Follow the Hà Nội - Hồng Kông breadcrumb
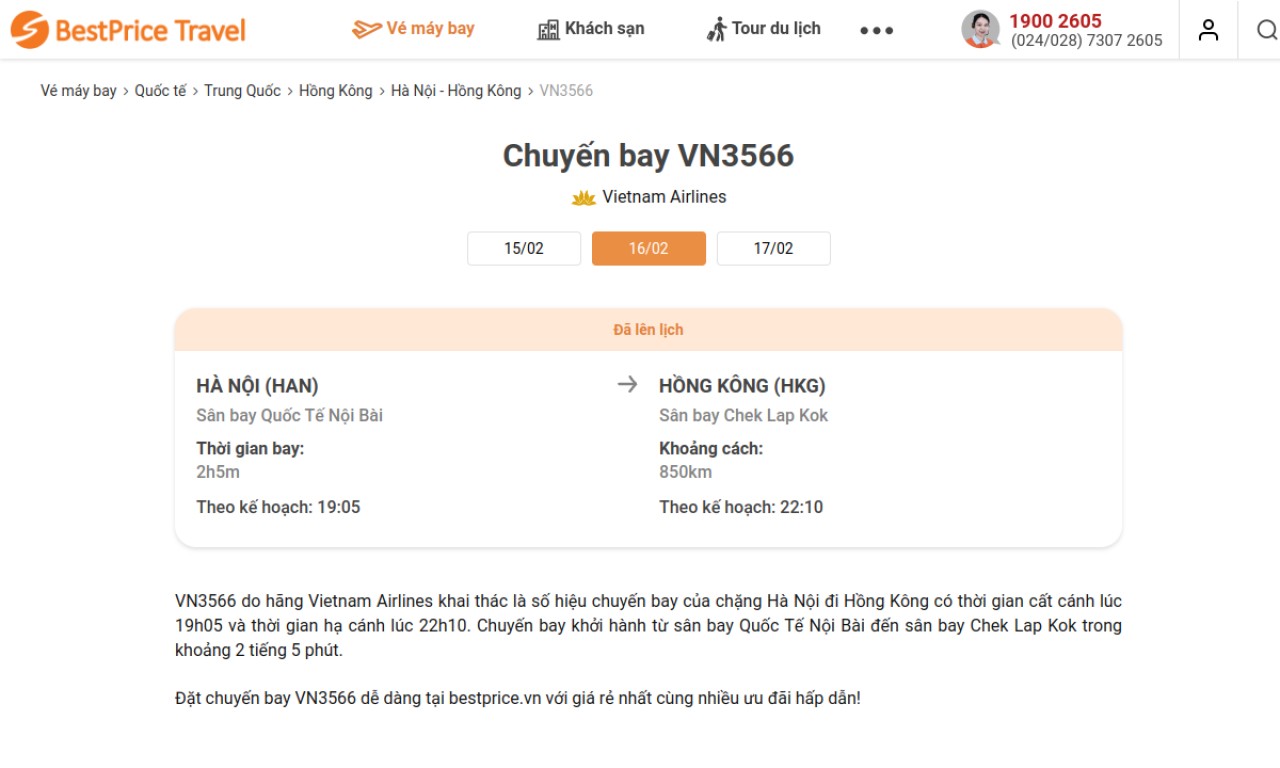Screen dimensions: 1280x768 [x=456, y=90]
